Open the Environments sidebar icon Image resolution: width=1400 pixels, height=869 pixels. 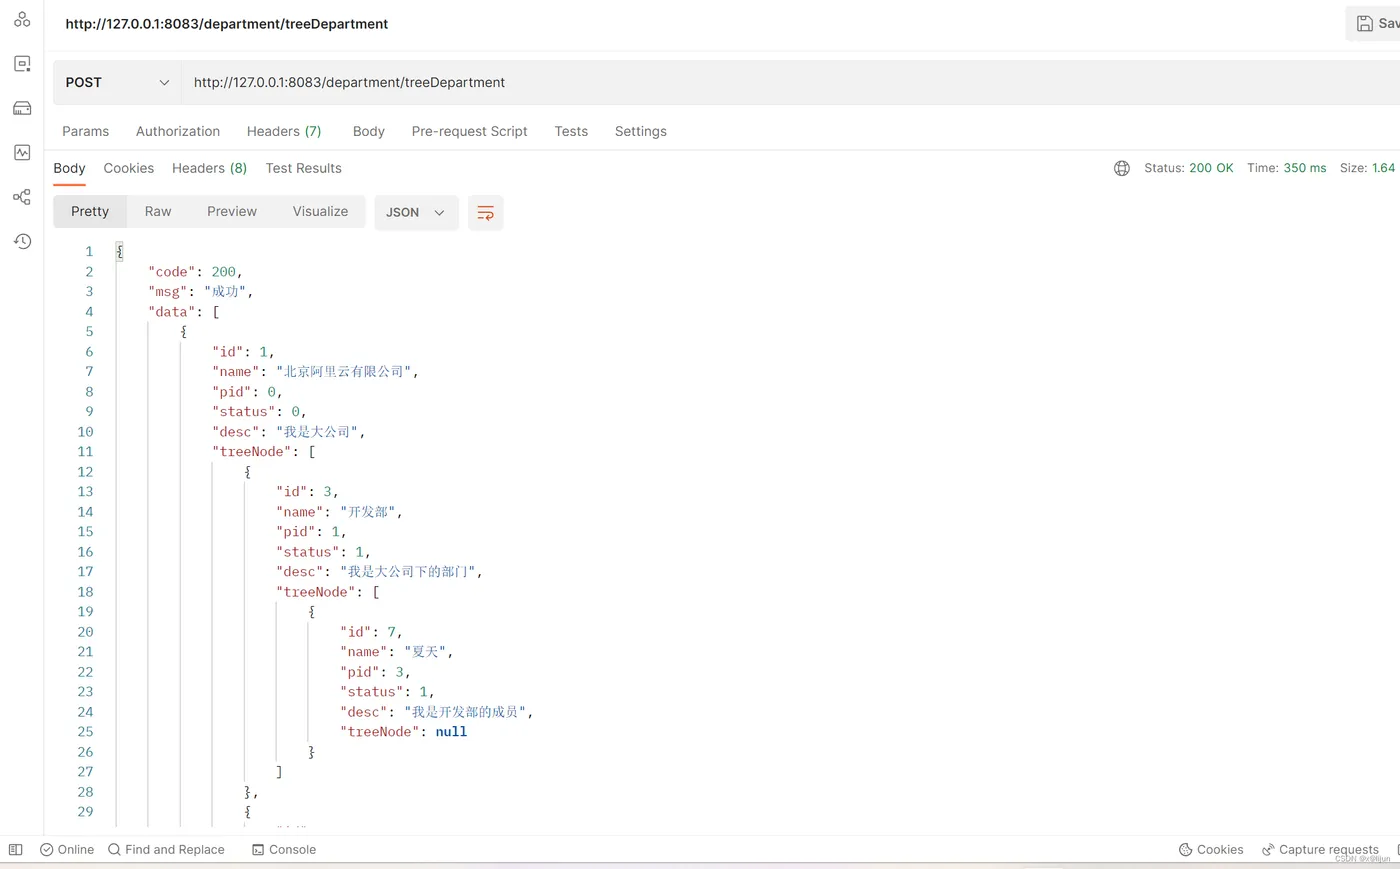click(22, 64)
